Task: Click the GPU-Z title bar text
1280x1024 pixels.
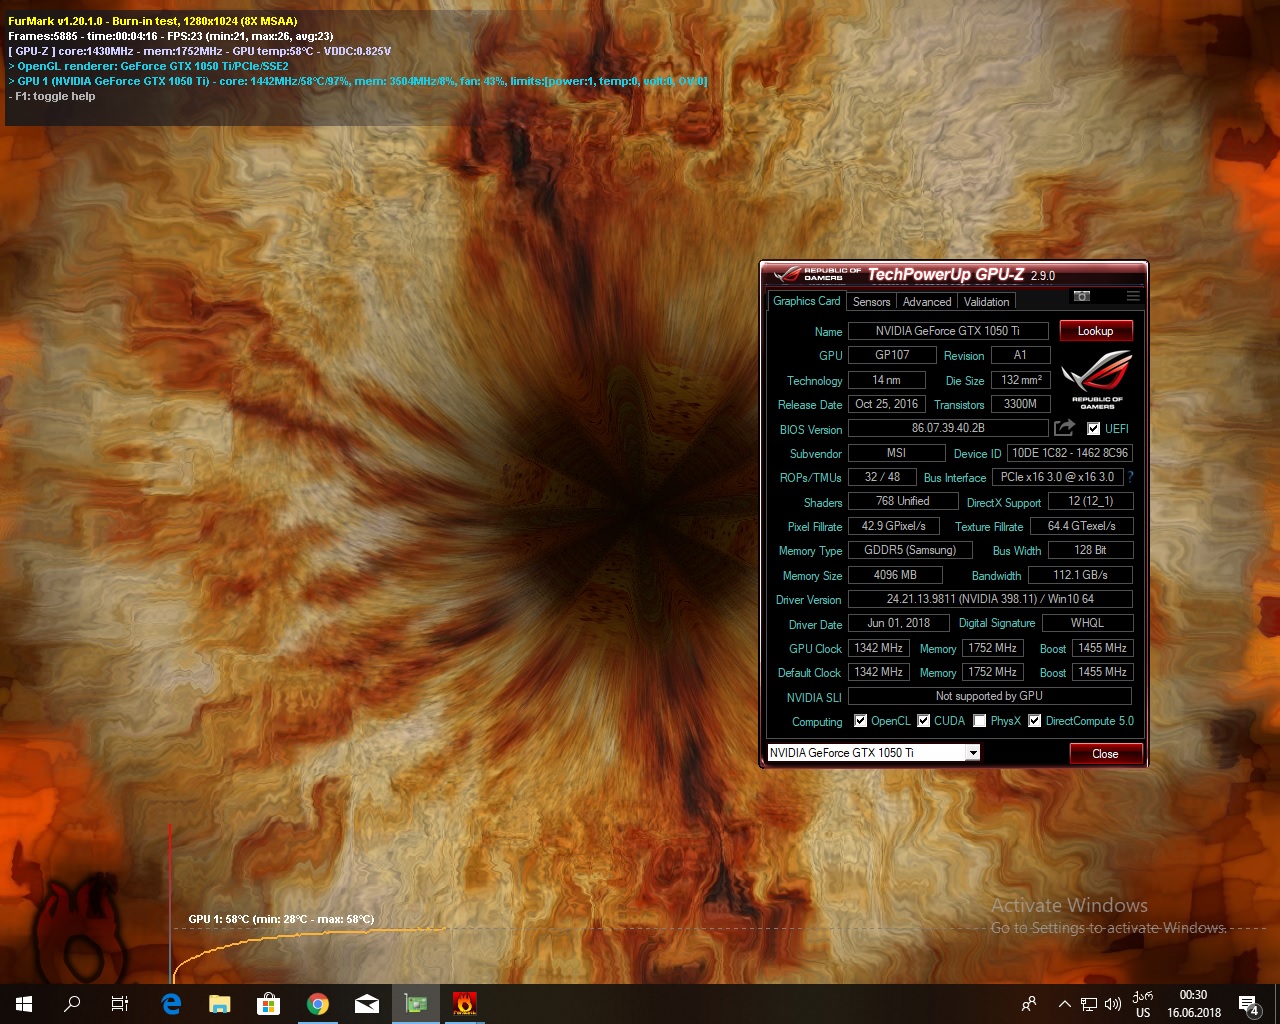Action: coord(961,275)
